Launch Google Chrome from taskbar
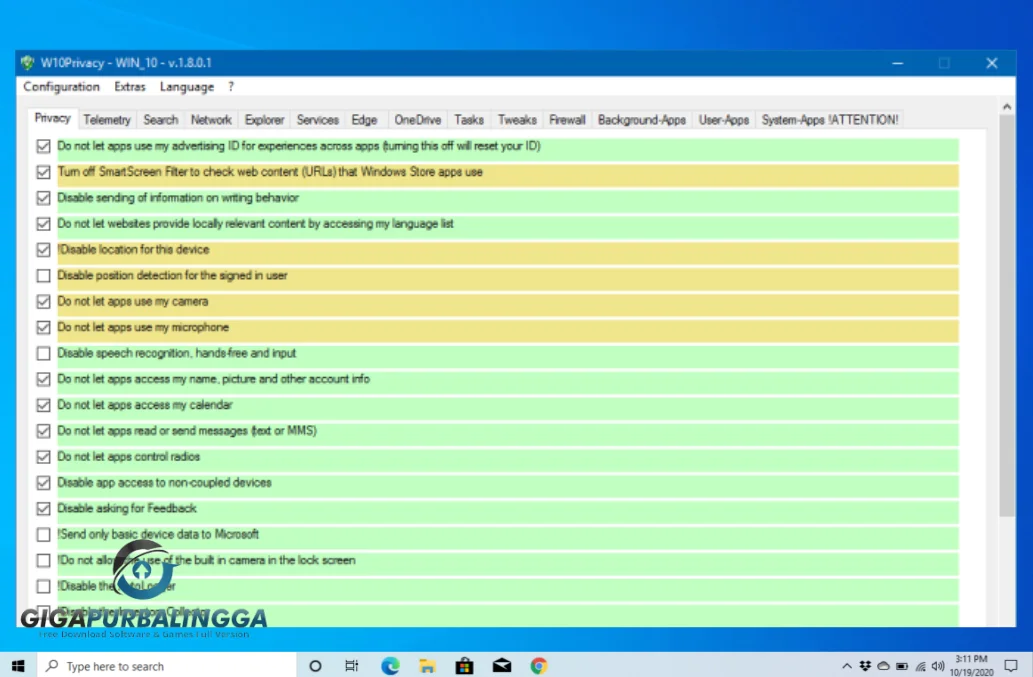 pos(539,666)
